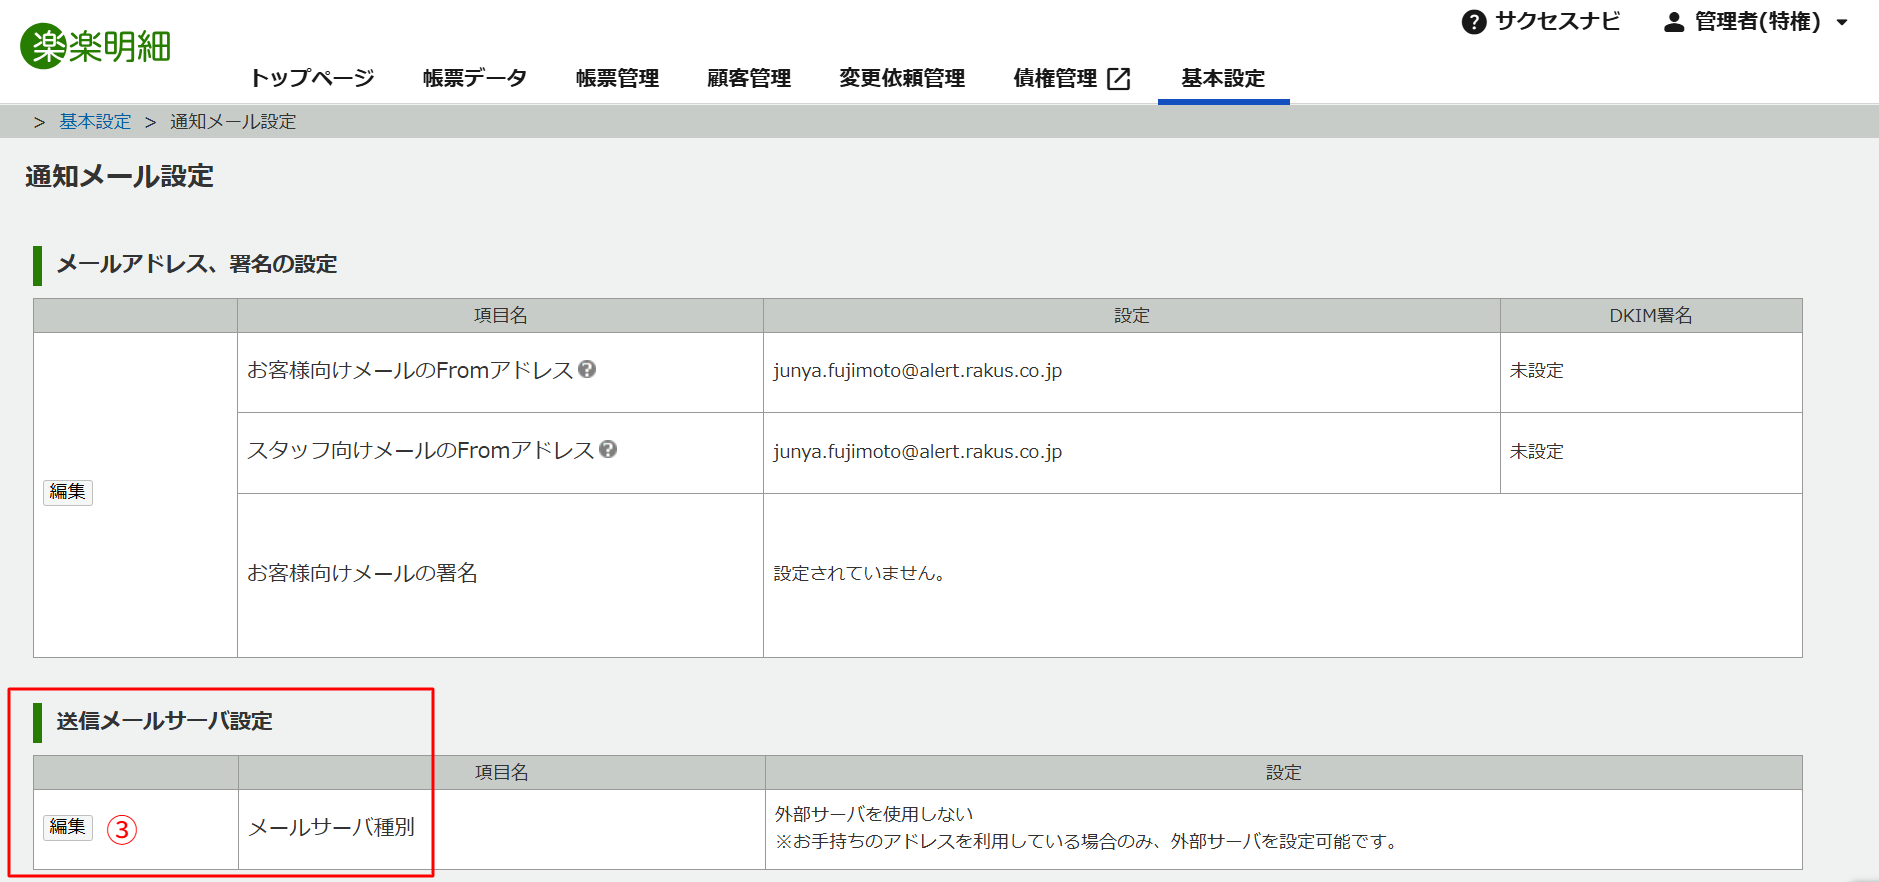Open the 帳票管理 menu item
The image size is (1879, 882).
pyautogui.click(x=617, y=78)
